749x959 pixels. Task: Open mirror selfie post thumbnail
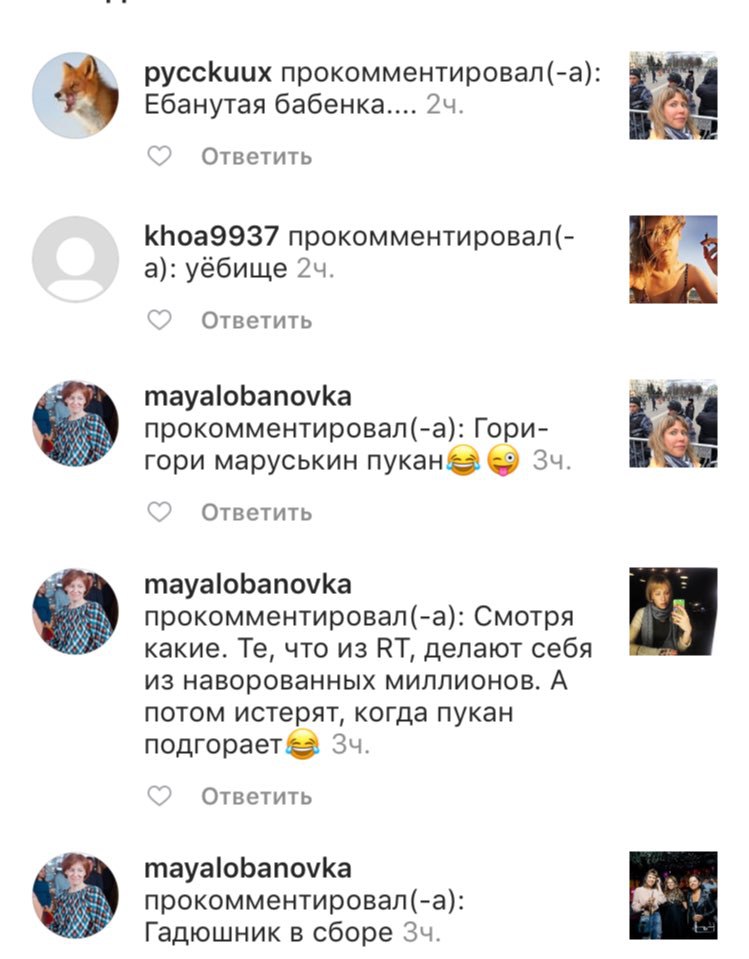point(673,612)
